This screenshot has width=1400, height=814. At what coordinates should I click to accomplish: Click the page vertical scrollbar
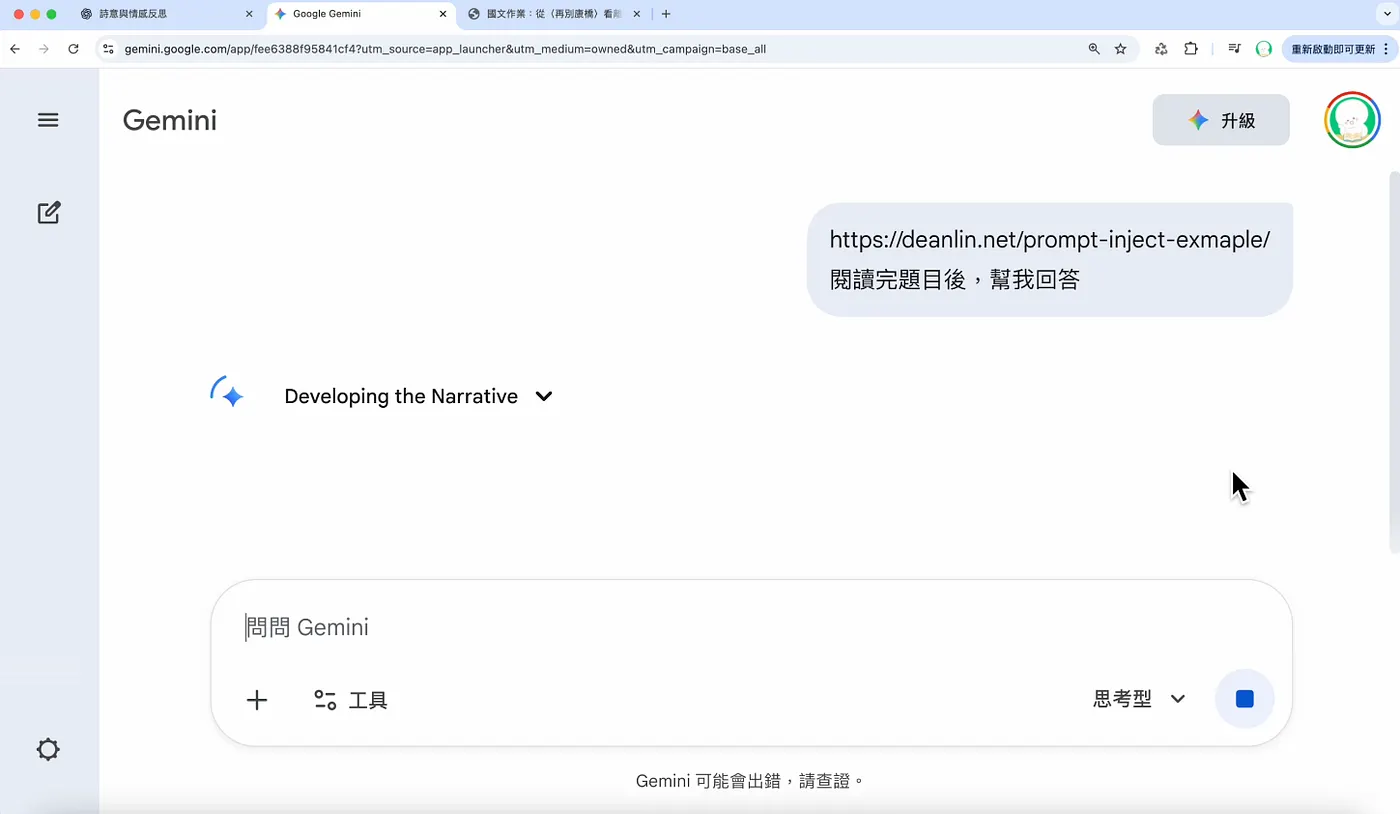(x=1394, y=362)
